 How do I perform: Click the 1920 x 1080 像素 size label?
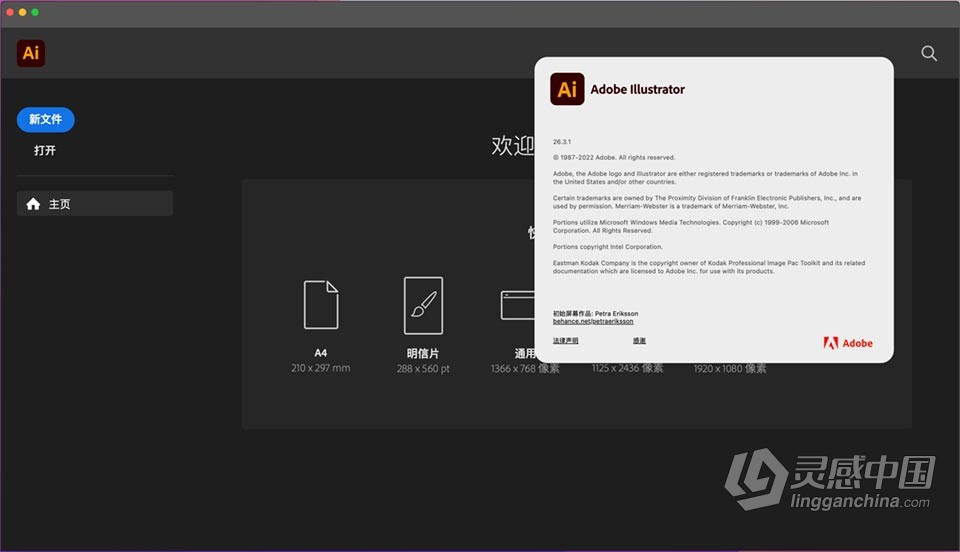click(730, 368)
